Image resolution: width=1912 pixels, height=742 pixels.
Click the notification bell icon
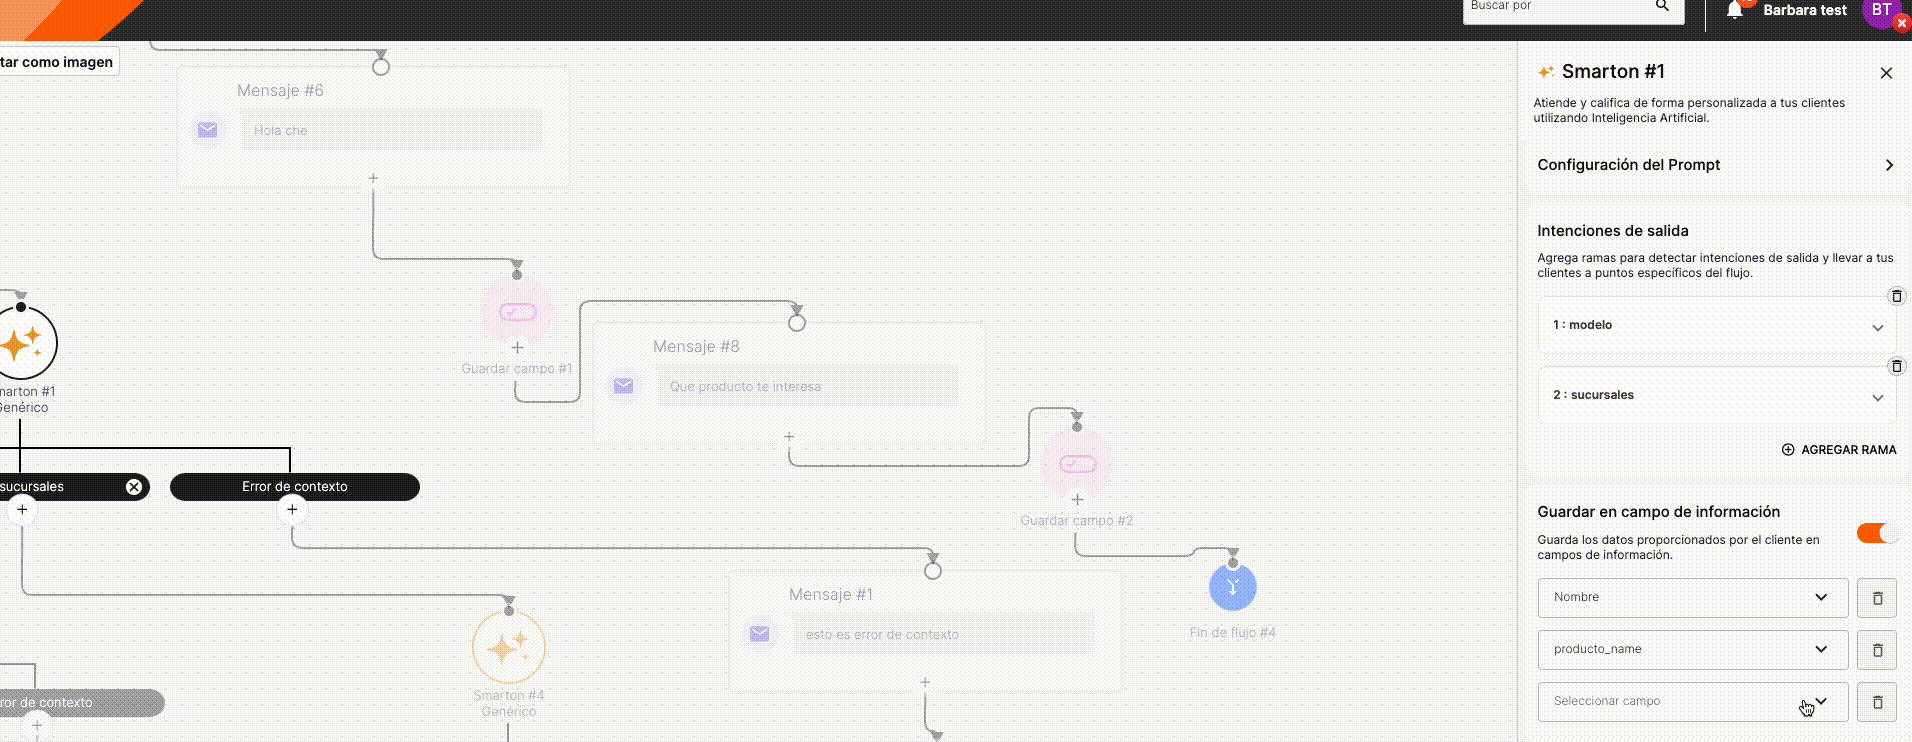pos(1735,10)
